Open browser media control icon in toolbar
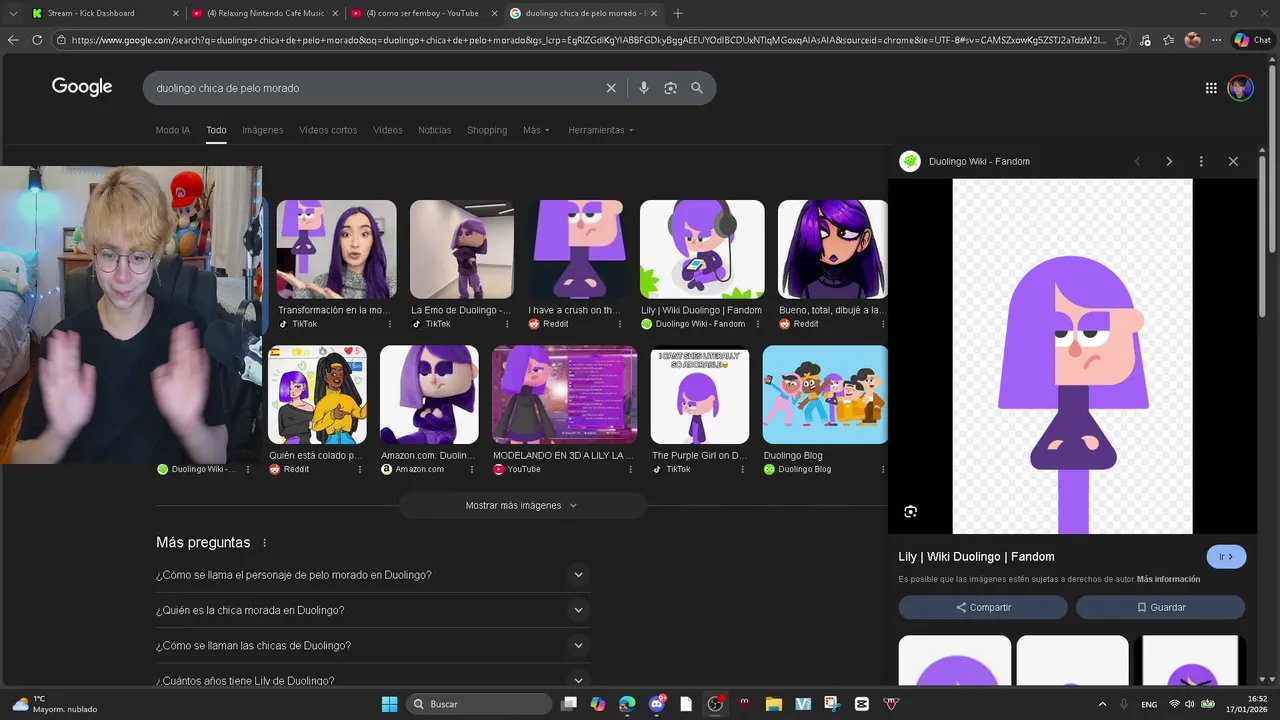1280x720 pixels. coord(1145,40)
